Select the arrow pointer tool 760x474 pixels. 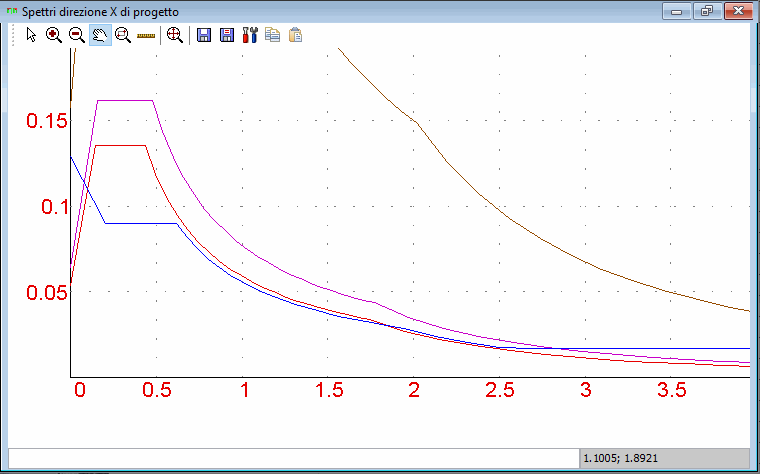[31, 35]
